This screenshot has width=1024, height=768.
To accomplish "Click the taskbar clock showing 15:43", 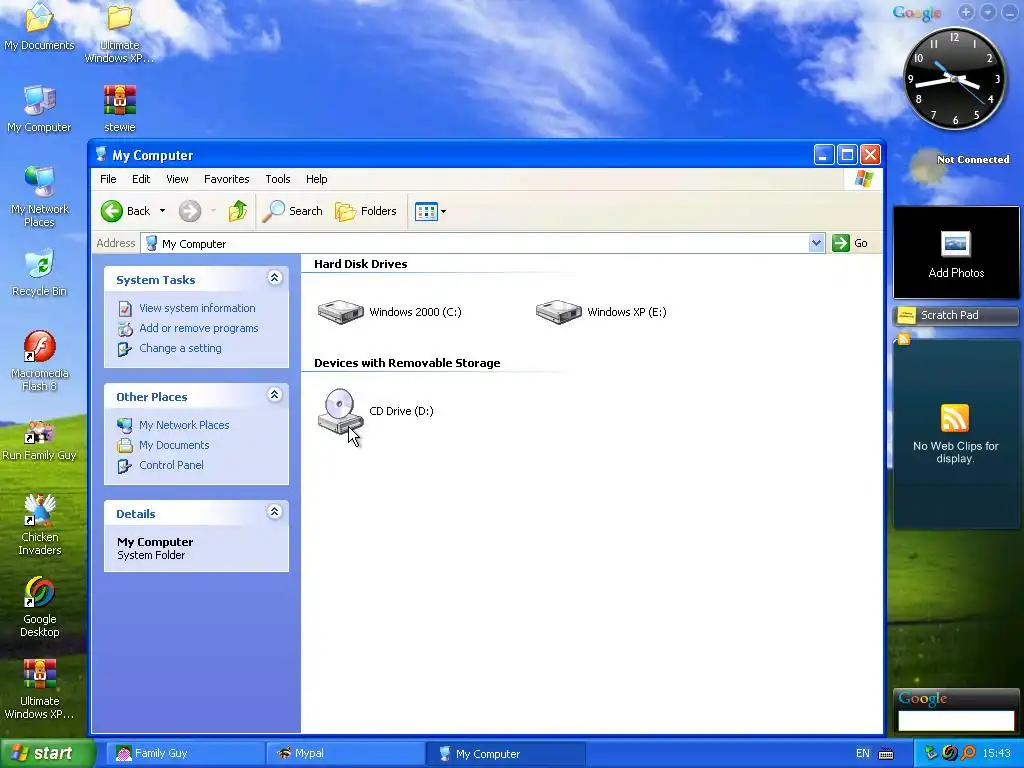I will pyautogui.click(x=997, y=754).
